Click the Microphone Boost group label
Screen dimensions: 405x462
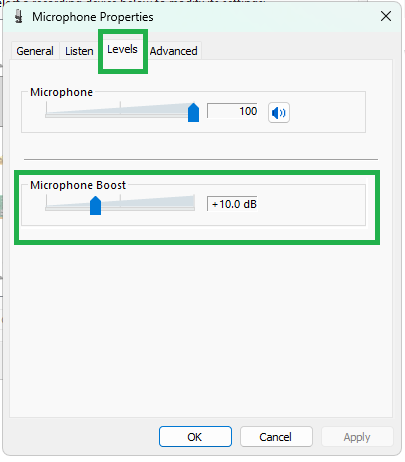point(78,185)
